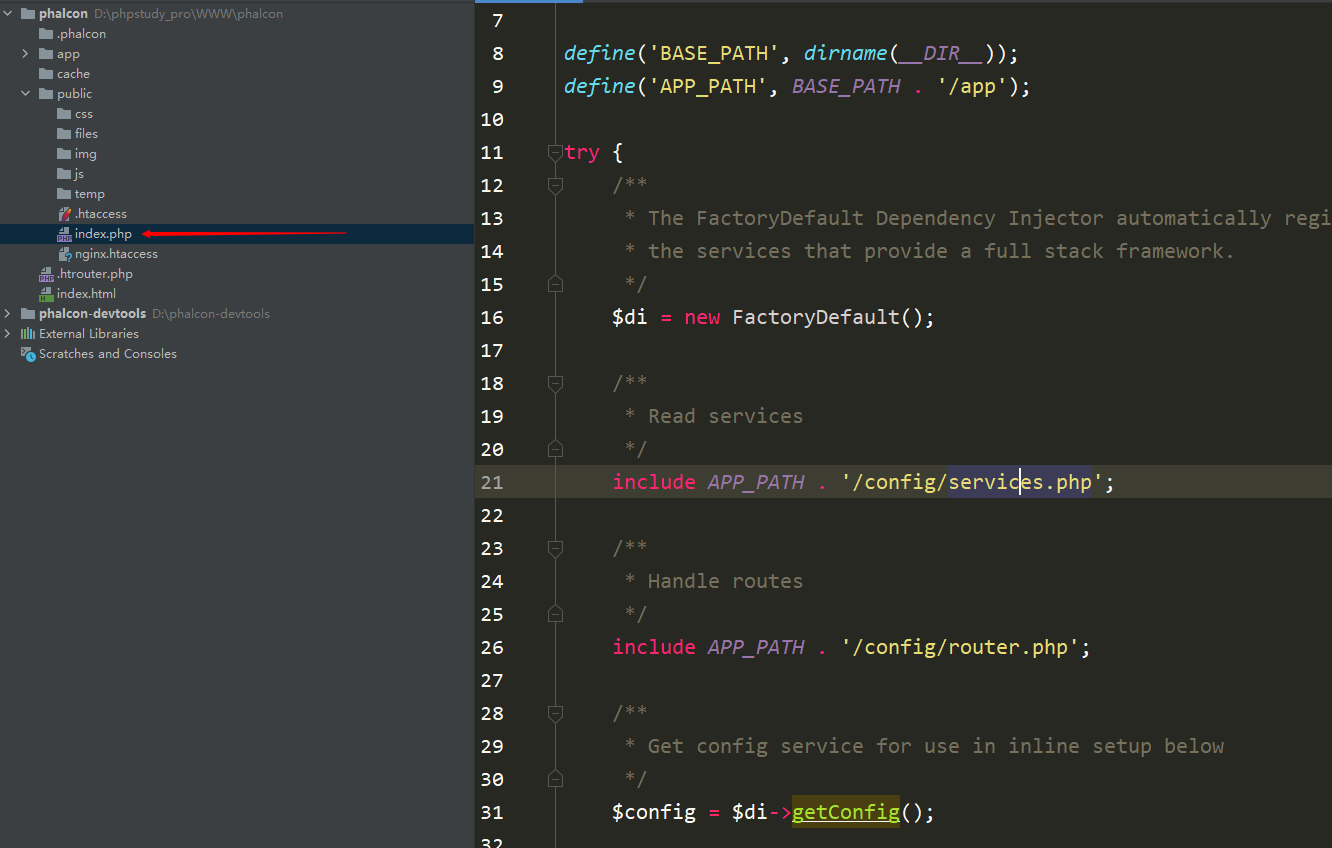1332x848 pixels.
Task: Click the FactoryDefault class name on line 16
Action: (x=816, y=317)
